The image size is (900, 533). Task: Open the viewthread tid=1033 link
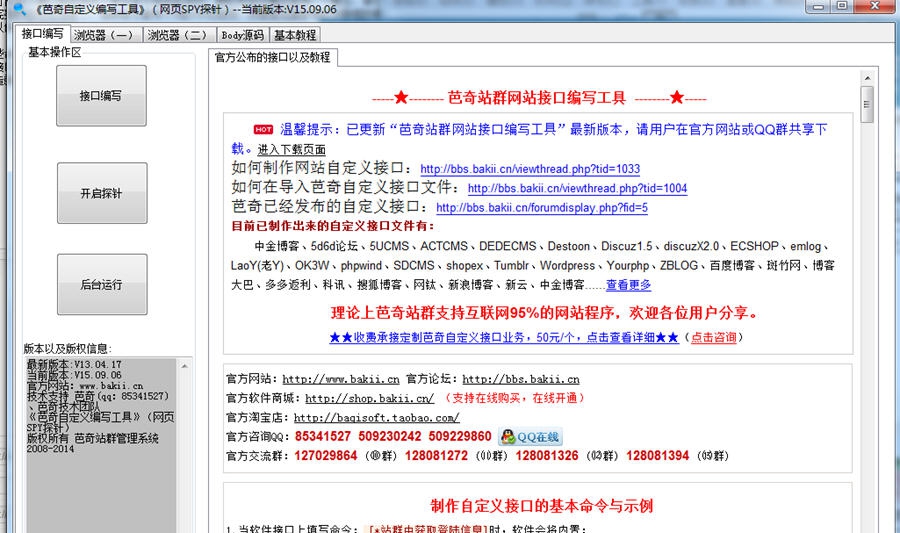(530, 169)
